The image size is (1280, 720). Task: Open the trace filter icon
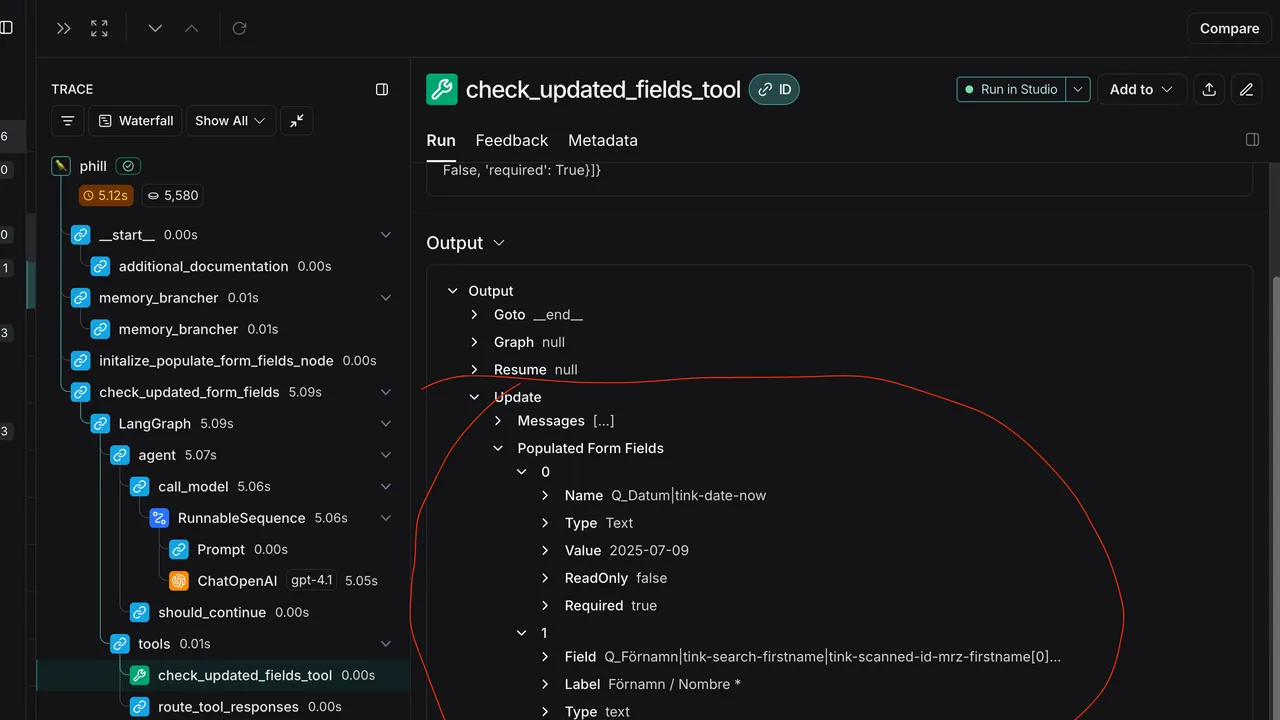pos(68,121)
